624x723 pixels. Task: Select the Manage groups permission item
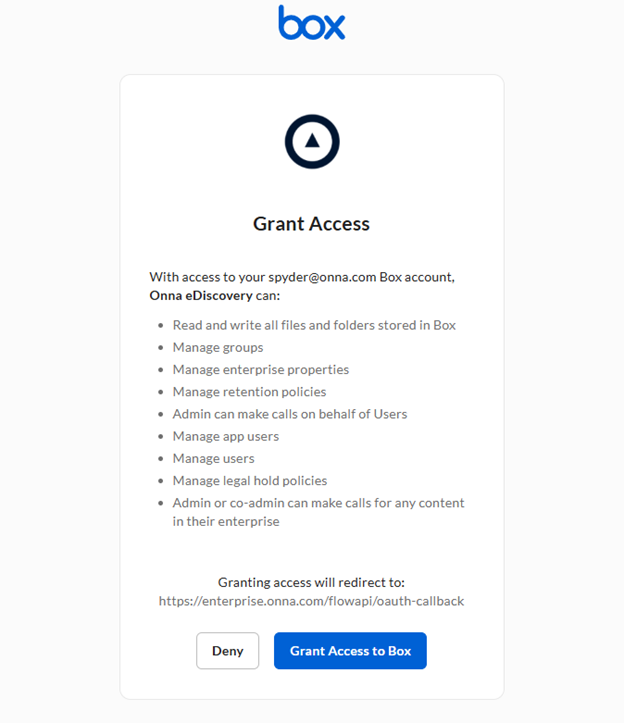[x=217, y=347]
